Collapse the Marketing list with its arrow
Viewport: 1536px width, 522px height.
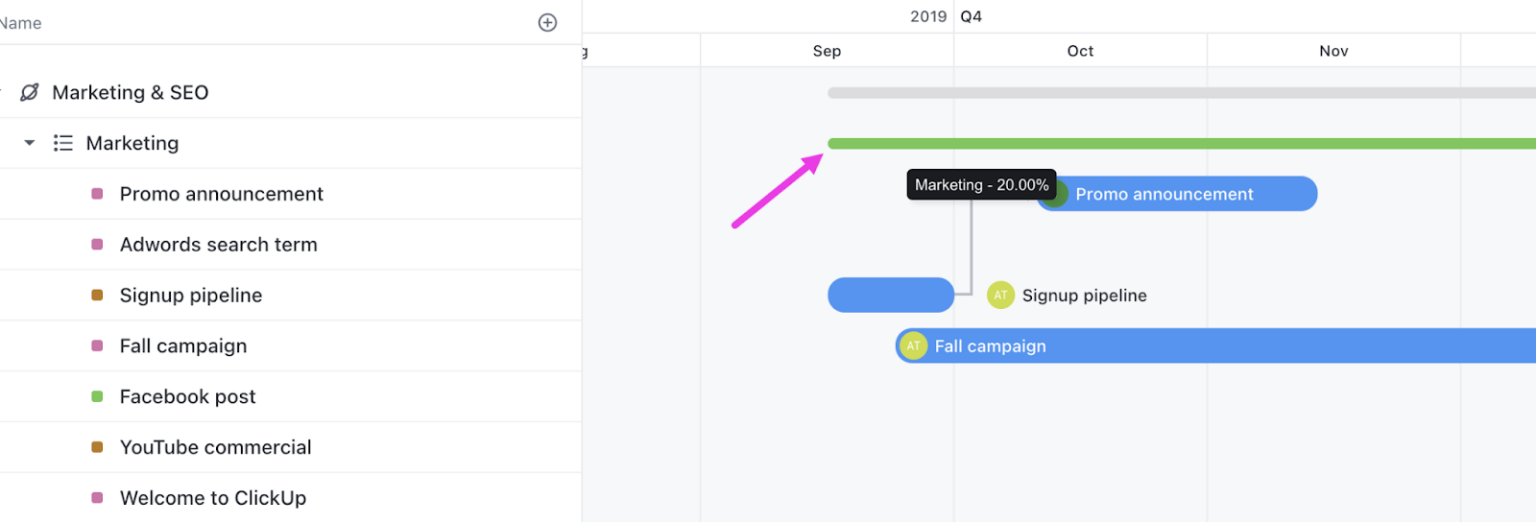(30, 143)
